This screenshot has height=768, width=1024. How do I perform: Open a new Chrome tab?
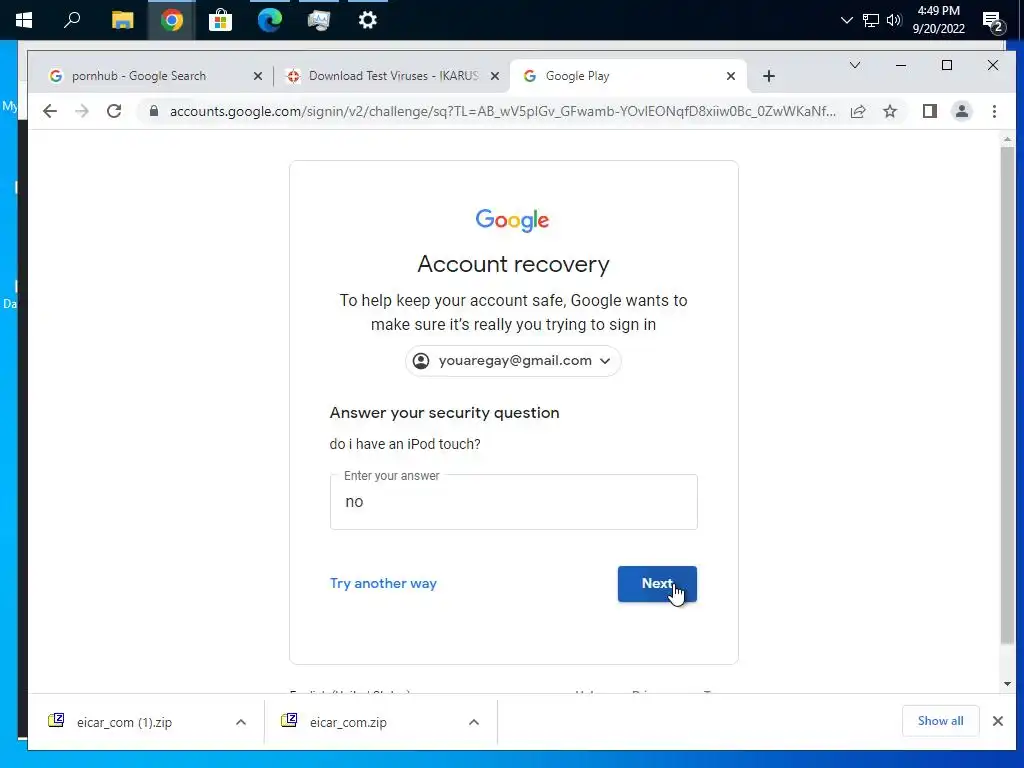pyautogui.click(x=769, y=76)
